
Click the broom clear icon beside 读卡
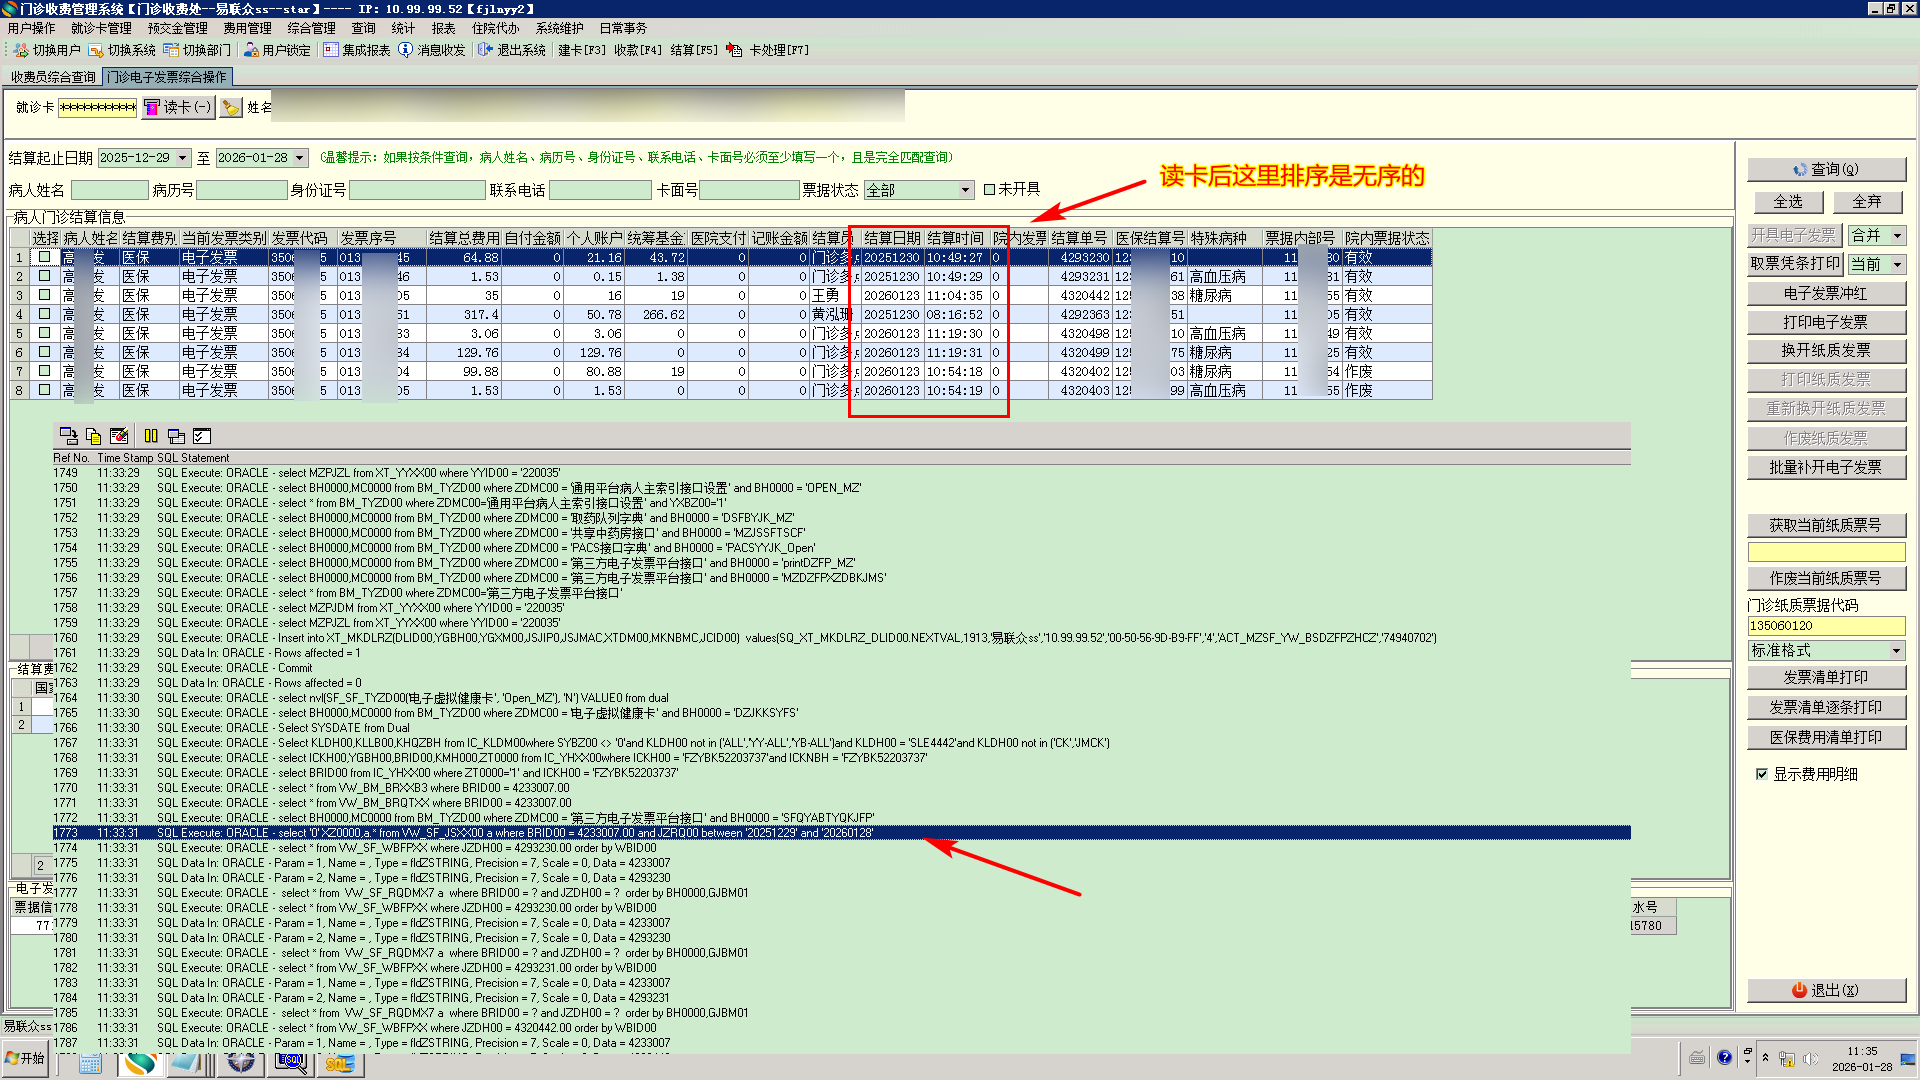tap(231, 107)
